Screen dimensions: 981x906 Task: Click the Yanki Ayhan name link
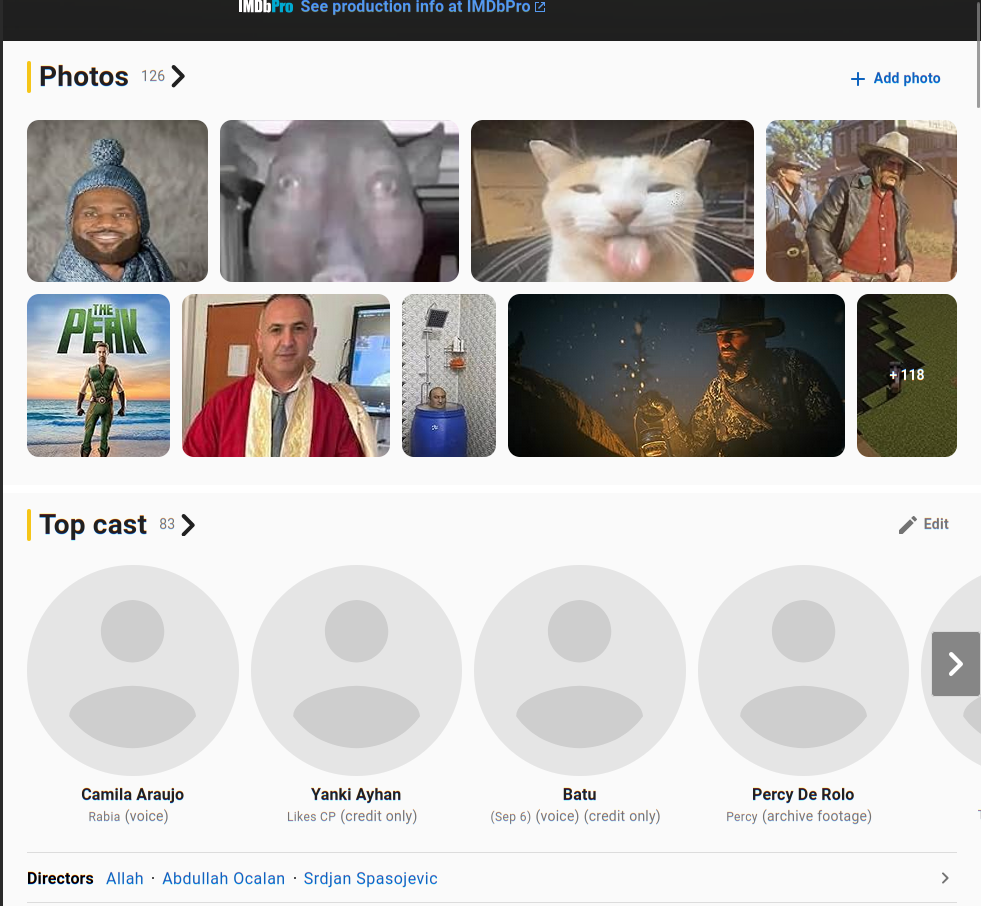click(356, 794)
